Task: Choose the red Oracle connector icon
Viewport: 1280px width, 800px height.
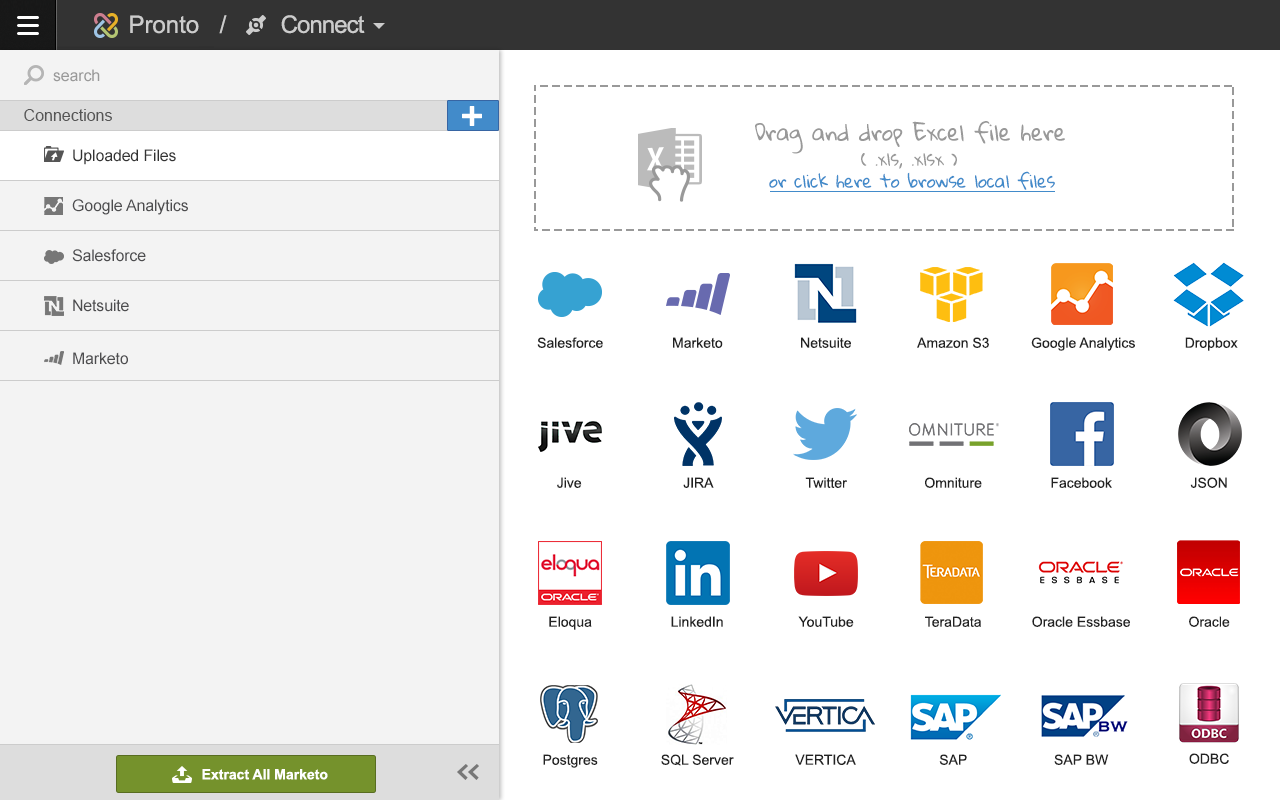Action: [x=1209, y=573]
